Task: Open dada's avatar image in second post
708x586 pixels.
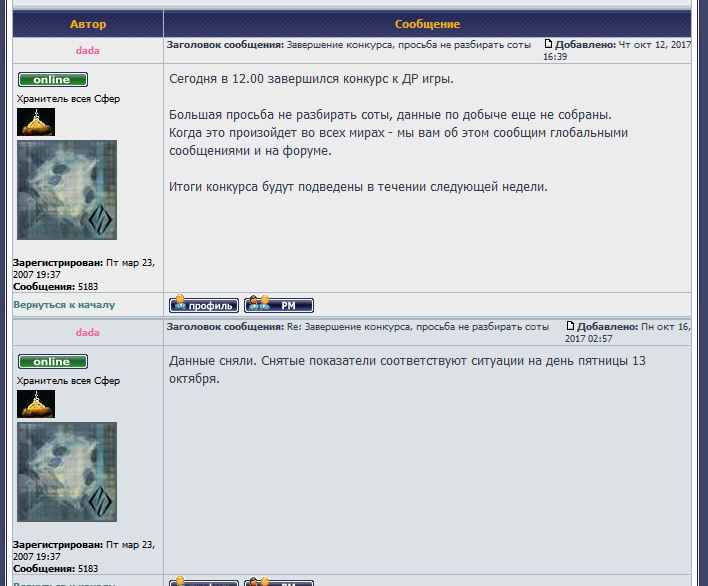Action: pos(67,472)
